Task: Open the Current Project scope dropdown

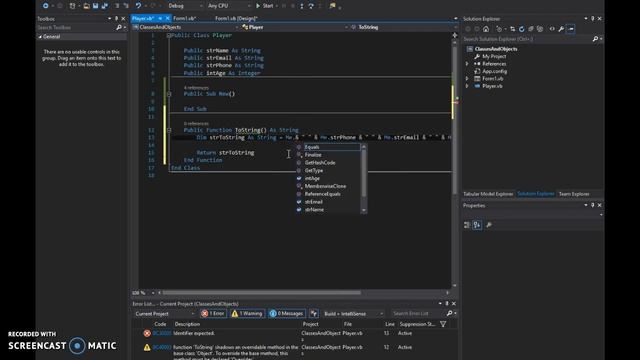Action: point(165,313)
